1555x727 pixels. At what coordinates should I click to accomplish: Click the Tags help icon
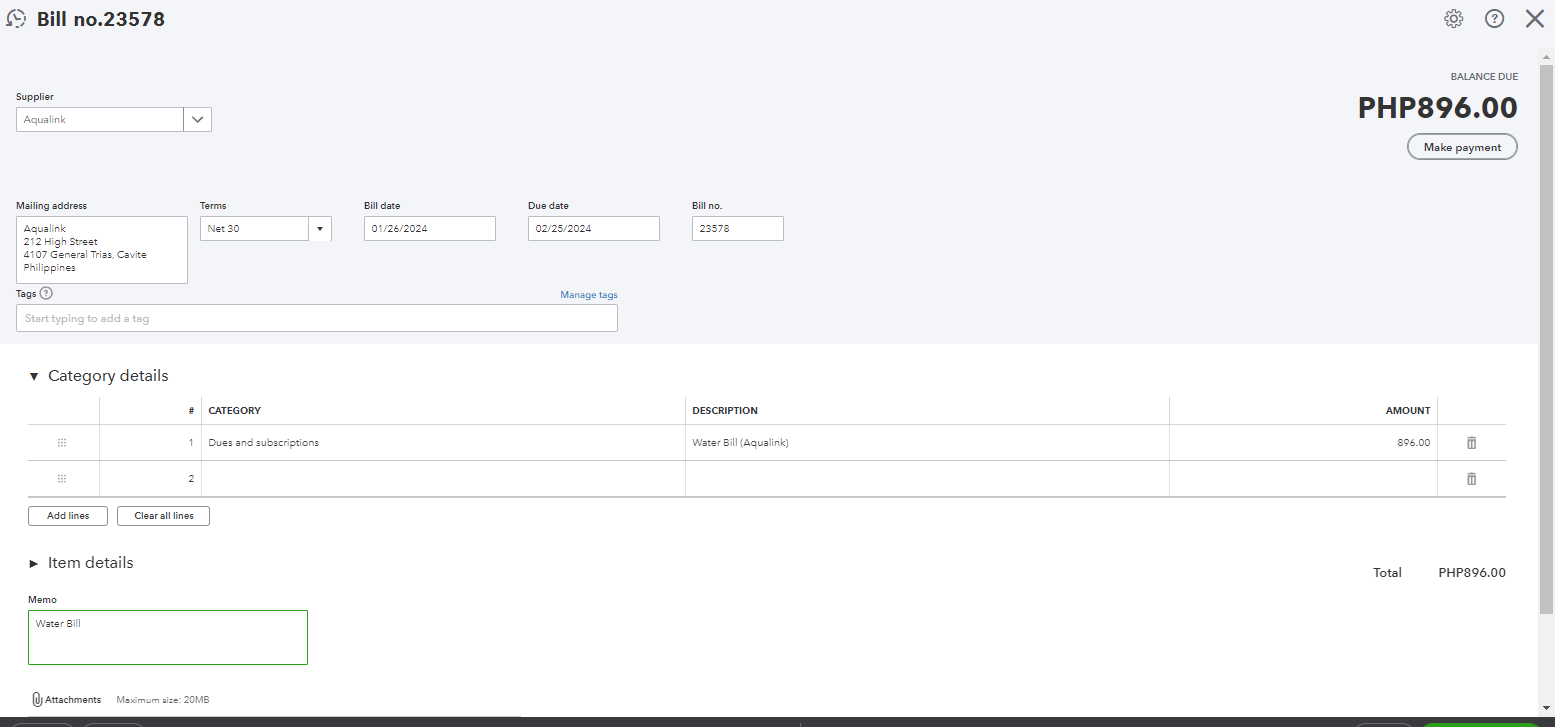(x=46, y=293)
